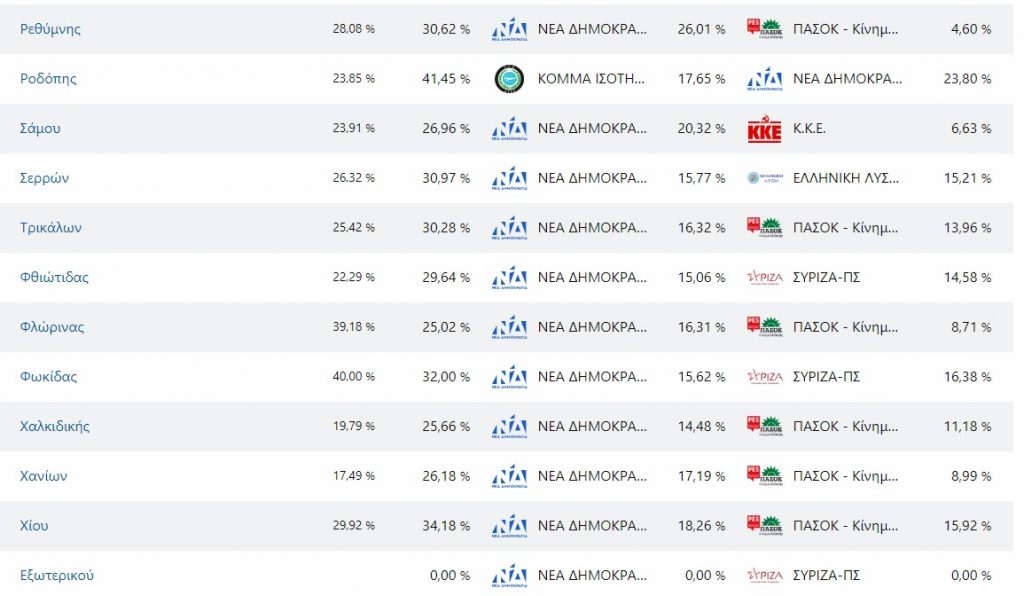Screen dimensions: 1024x596
Task: Click Νέα Δημοκρατία logo in Ροδόπης second-party column
Action: [765, 79]
